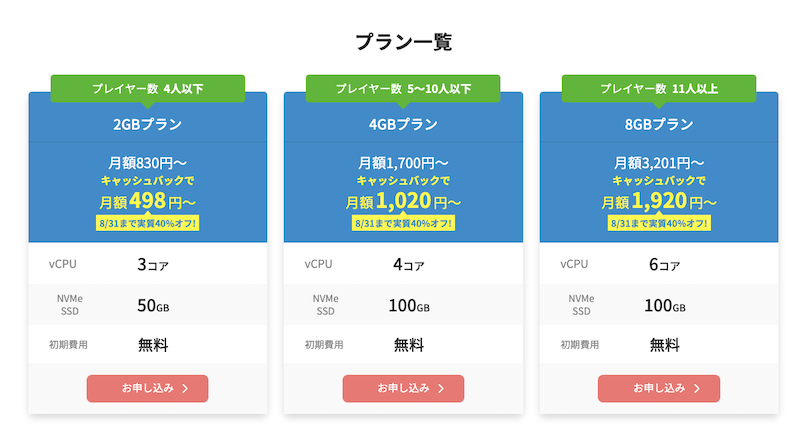Click the 月額498円 cashback price
Image resolution: width=800 pixels, height=431 pixels.
point(147,201)
